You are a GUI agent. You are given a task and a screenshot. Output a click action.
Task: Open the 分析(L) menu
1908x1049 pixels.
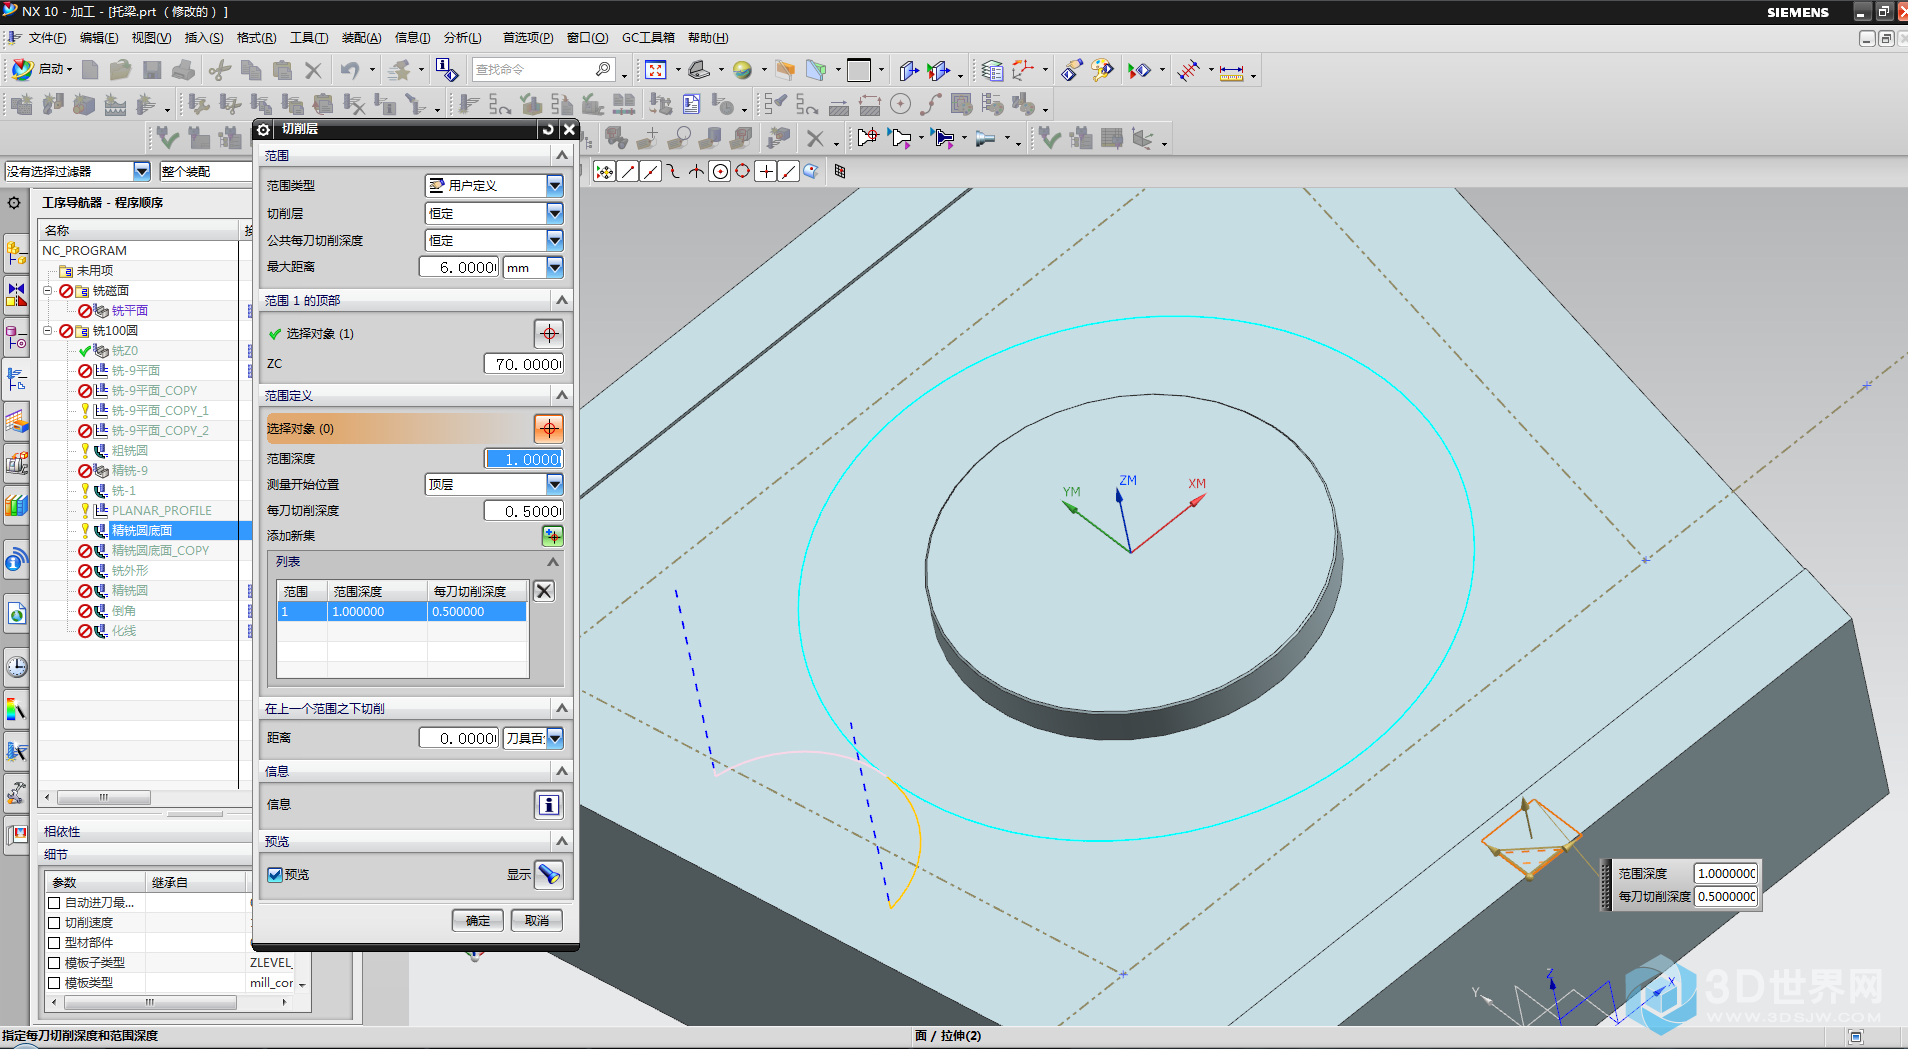[462, 38]
